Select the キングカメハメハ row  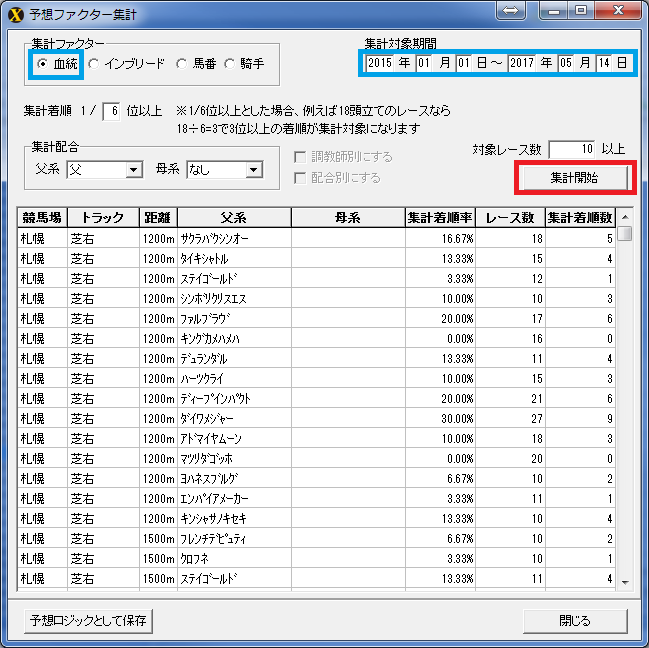[316, 338]
